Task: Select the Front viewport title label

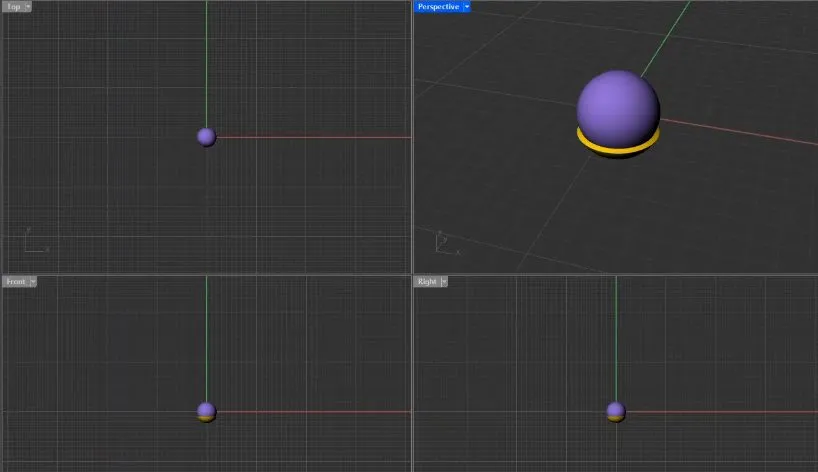Action: tap(15, 282)
